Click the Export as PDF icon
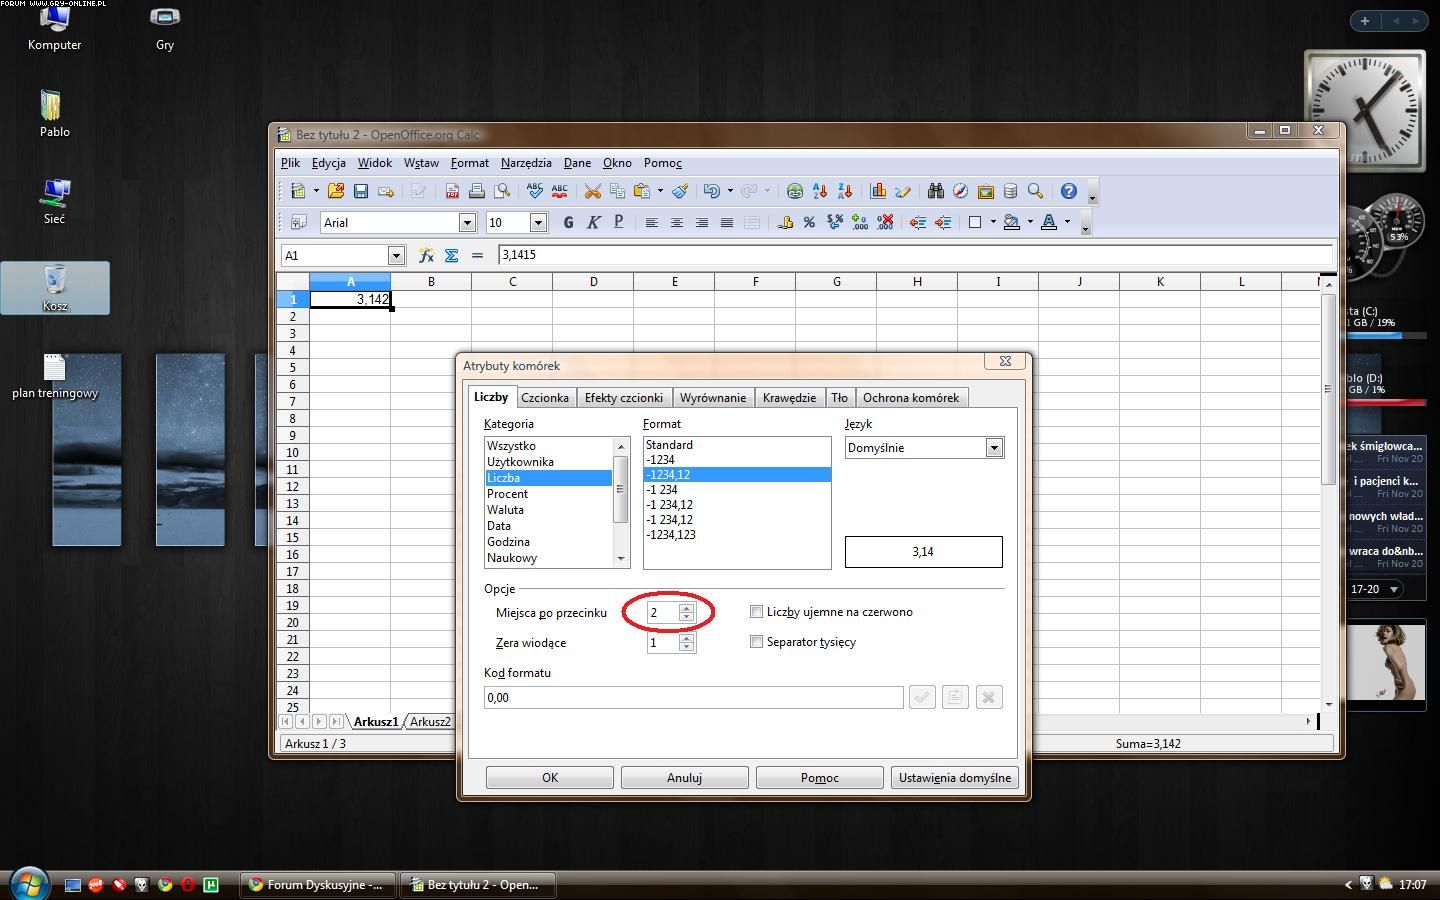 click(x=452, y=191)
